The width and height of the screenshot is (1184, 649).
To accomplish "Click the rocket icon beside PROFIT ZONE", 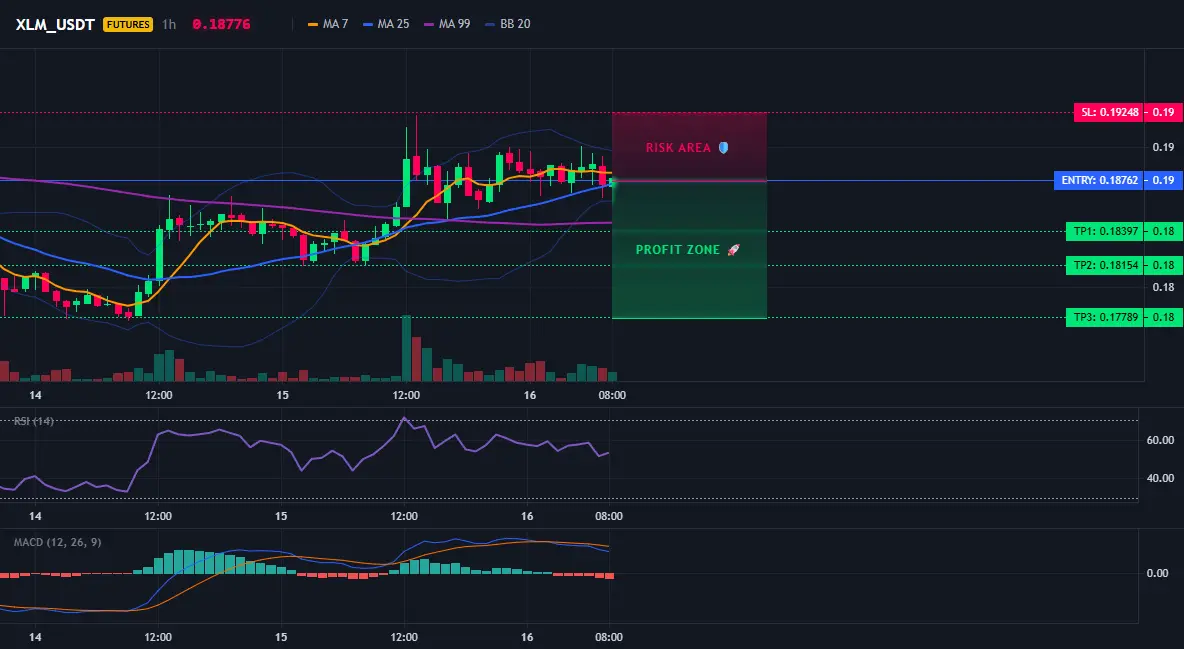I will click(x=733, y=249).
